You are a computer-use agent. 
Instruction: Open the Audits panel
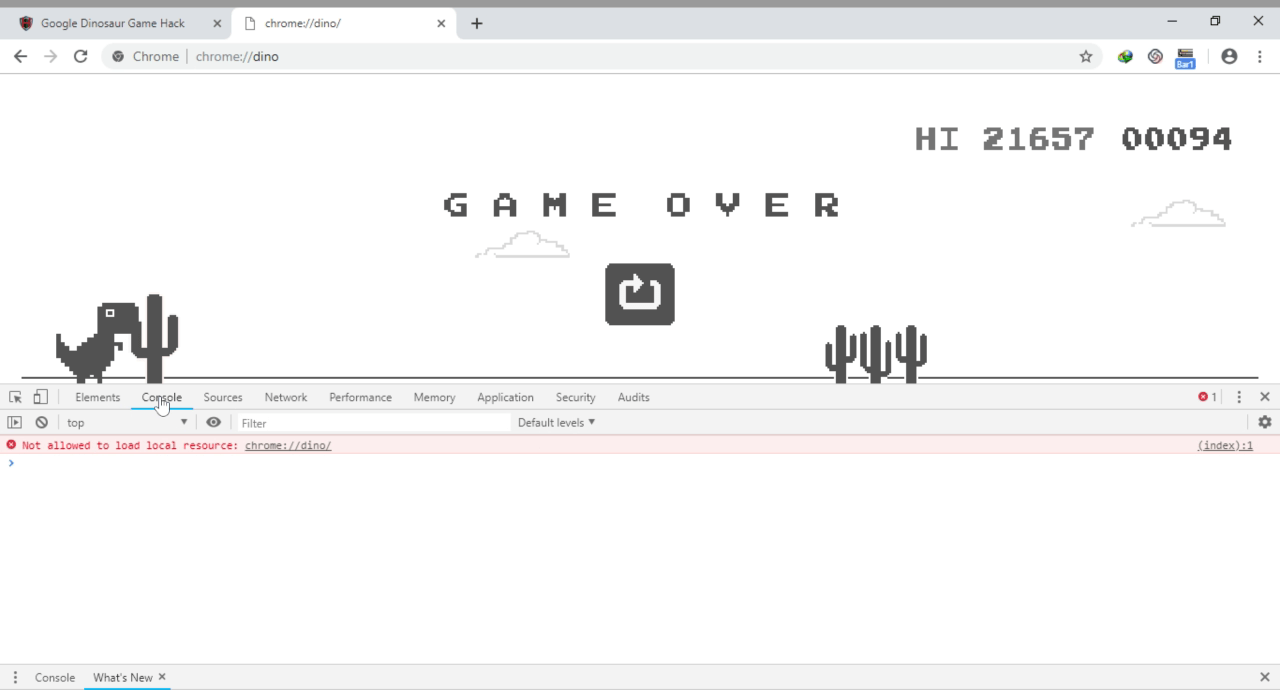(x=633, y=397)
